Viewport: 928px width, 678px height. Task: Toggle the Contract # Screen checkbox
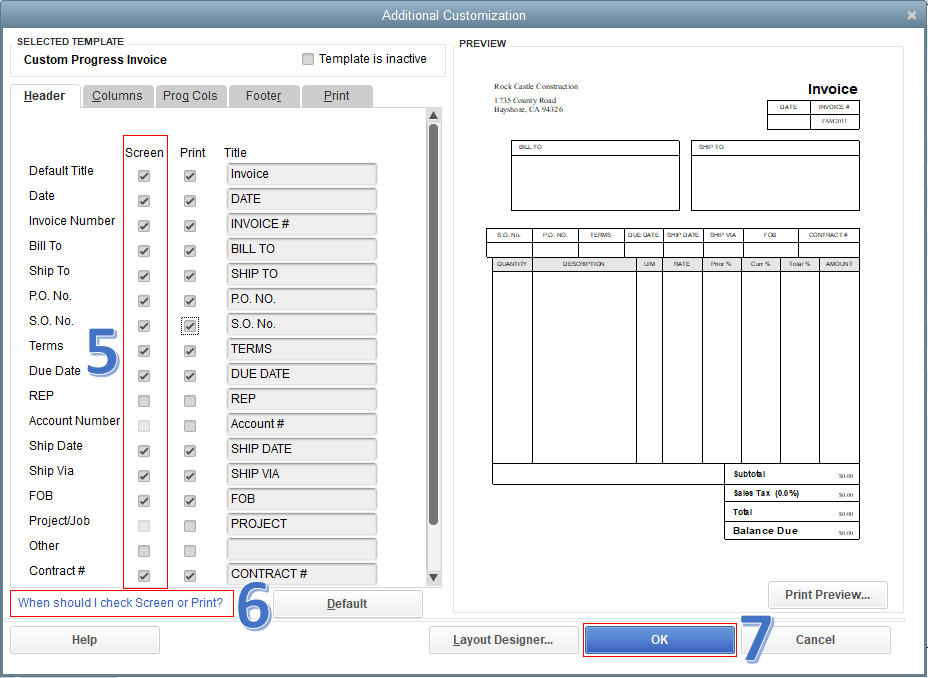143,575
